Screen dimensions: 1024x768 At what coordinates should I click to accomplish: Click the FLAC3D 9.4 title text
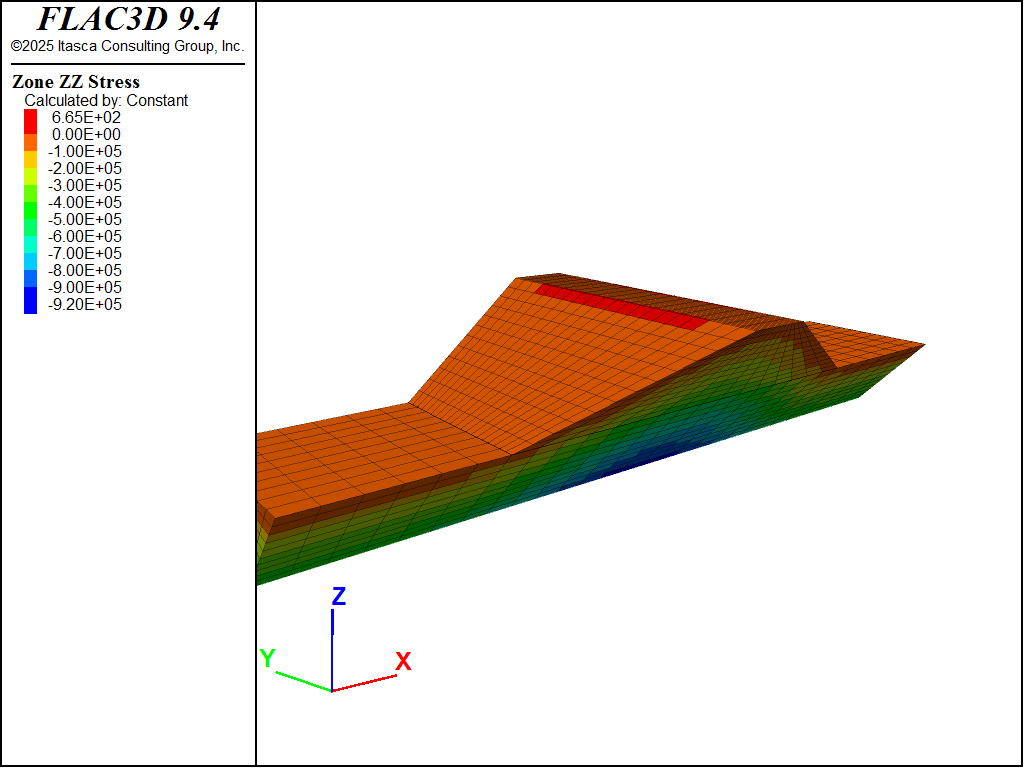[128, 19]
